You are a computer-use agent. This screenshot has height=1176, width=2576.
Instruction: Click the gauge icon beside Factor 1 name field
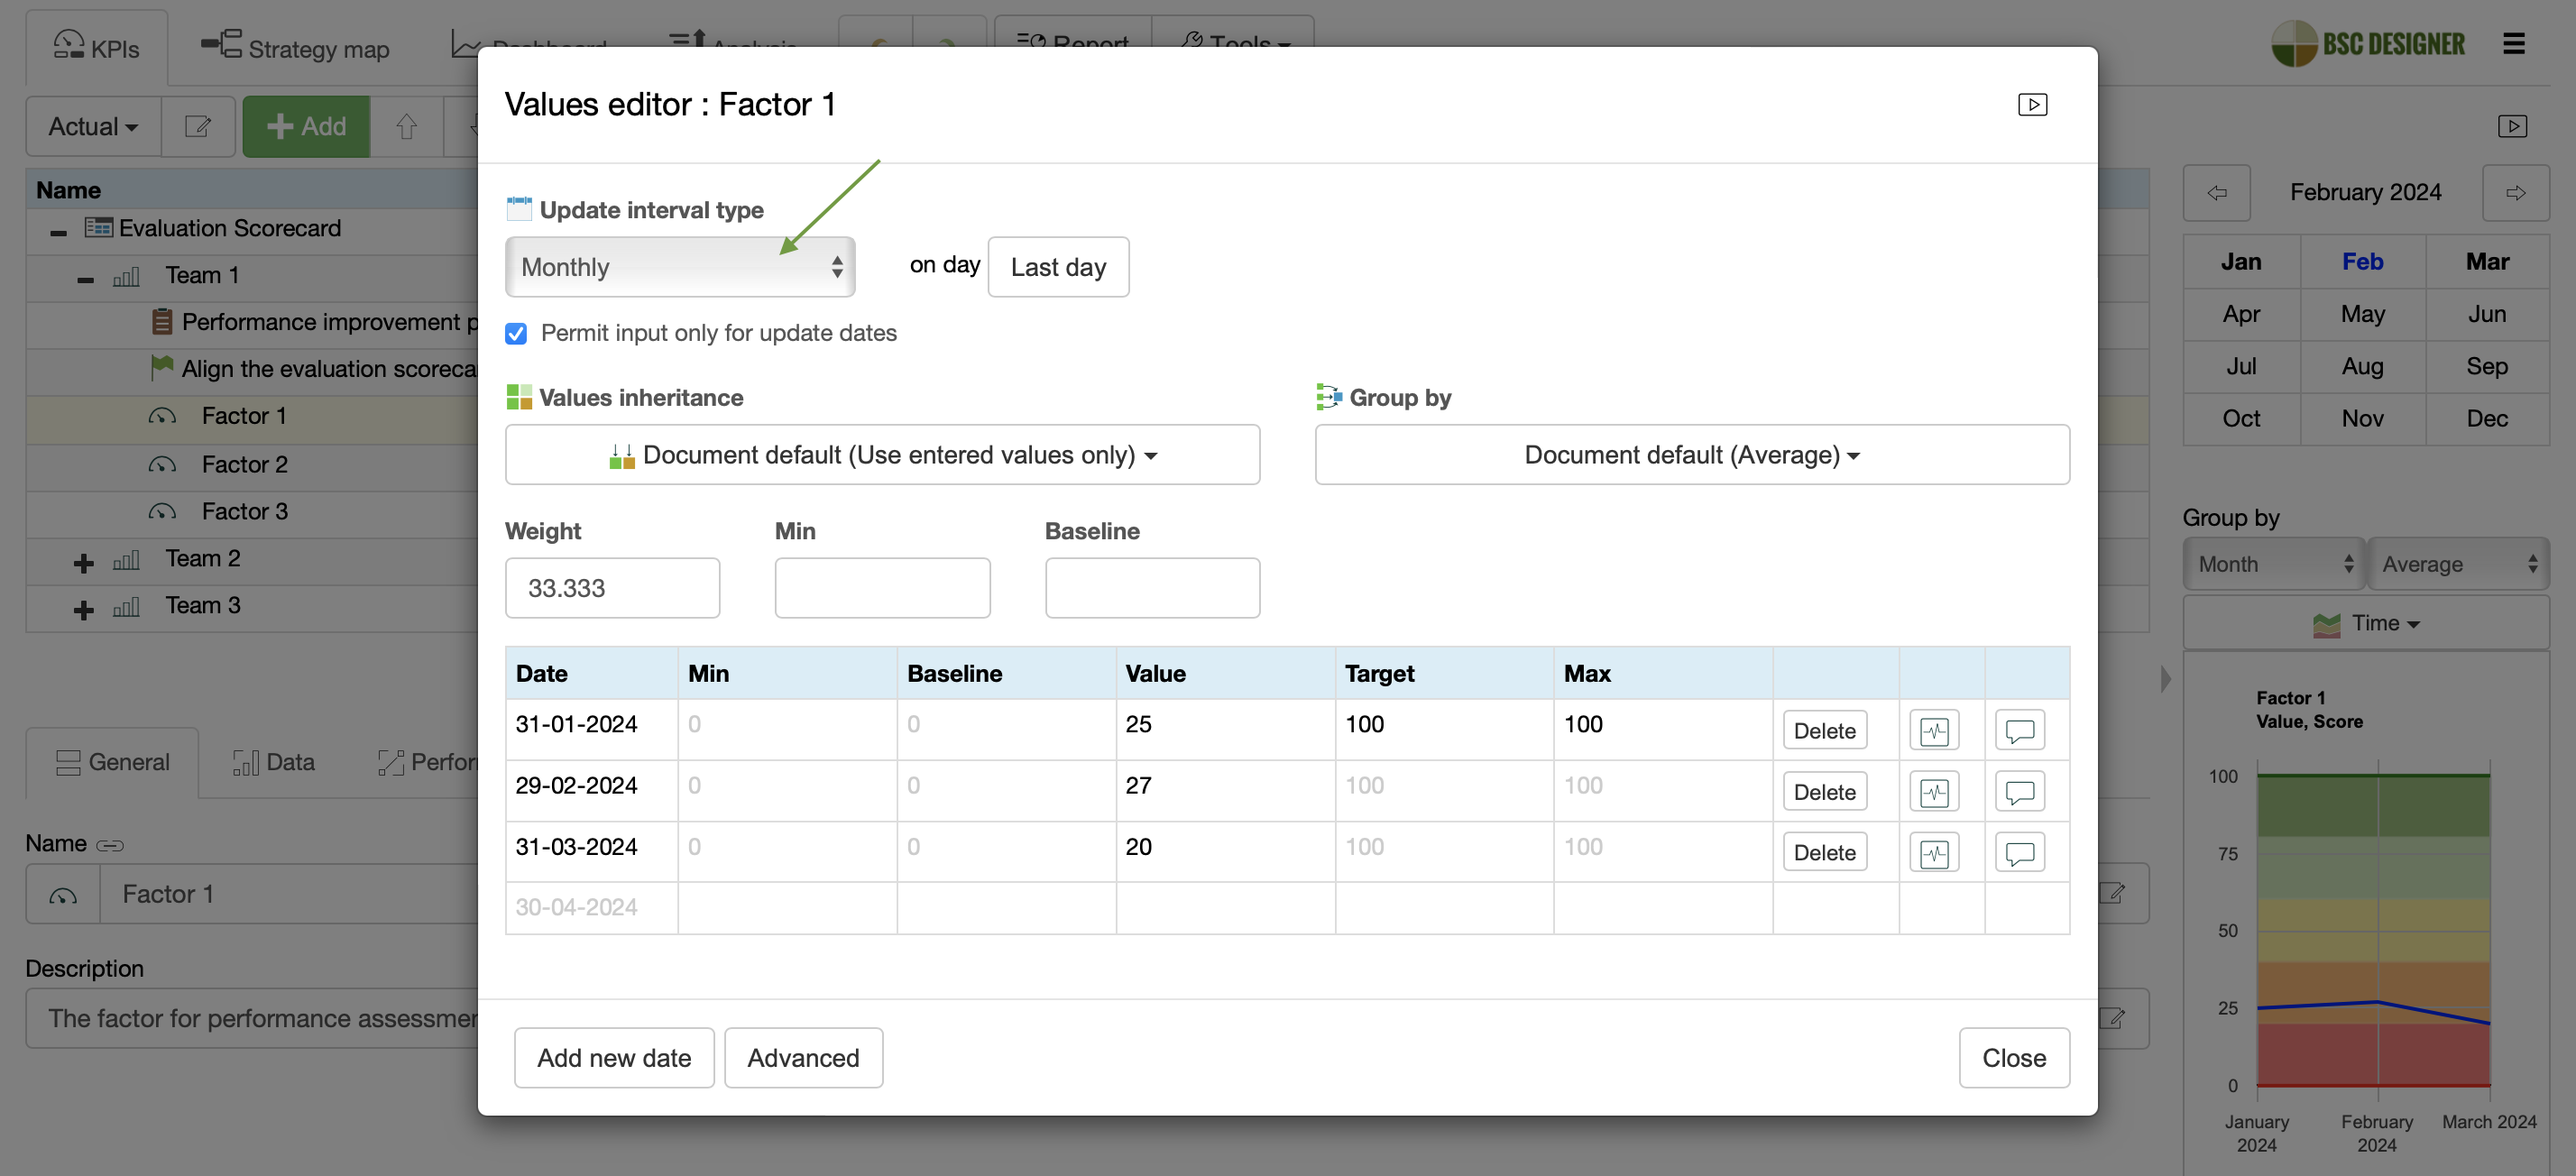62,893
